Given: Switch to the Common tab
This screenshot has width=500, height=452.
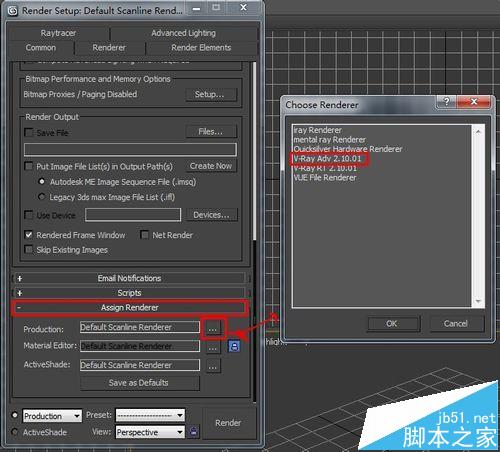Looking at the screenshot, I should pos(41,48).
